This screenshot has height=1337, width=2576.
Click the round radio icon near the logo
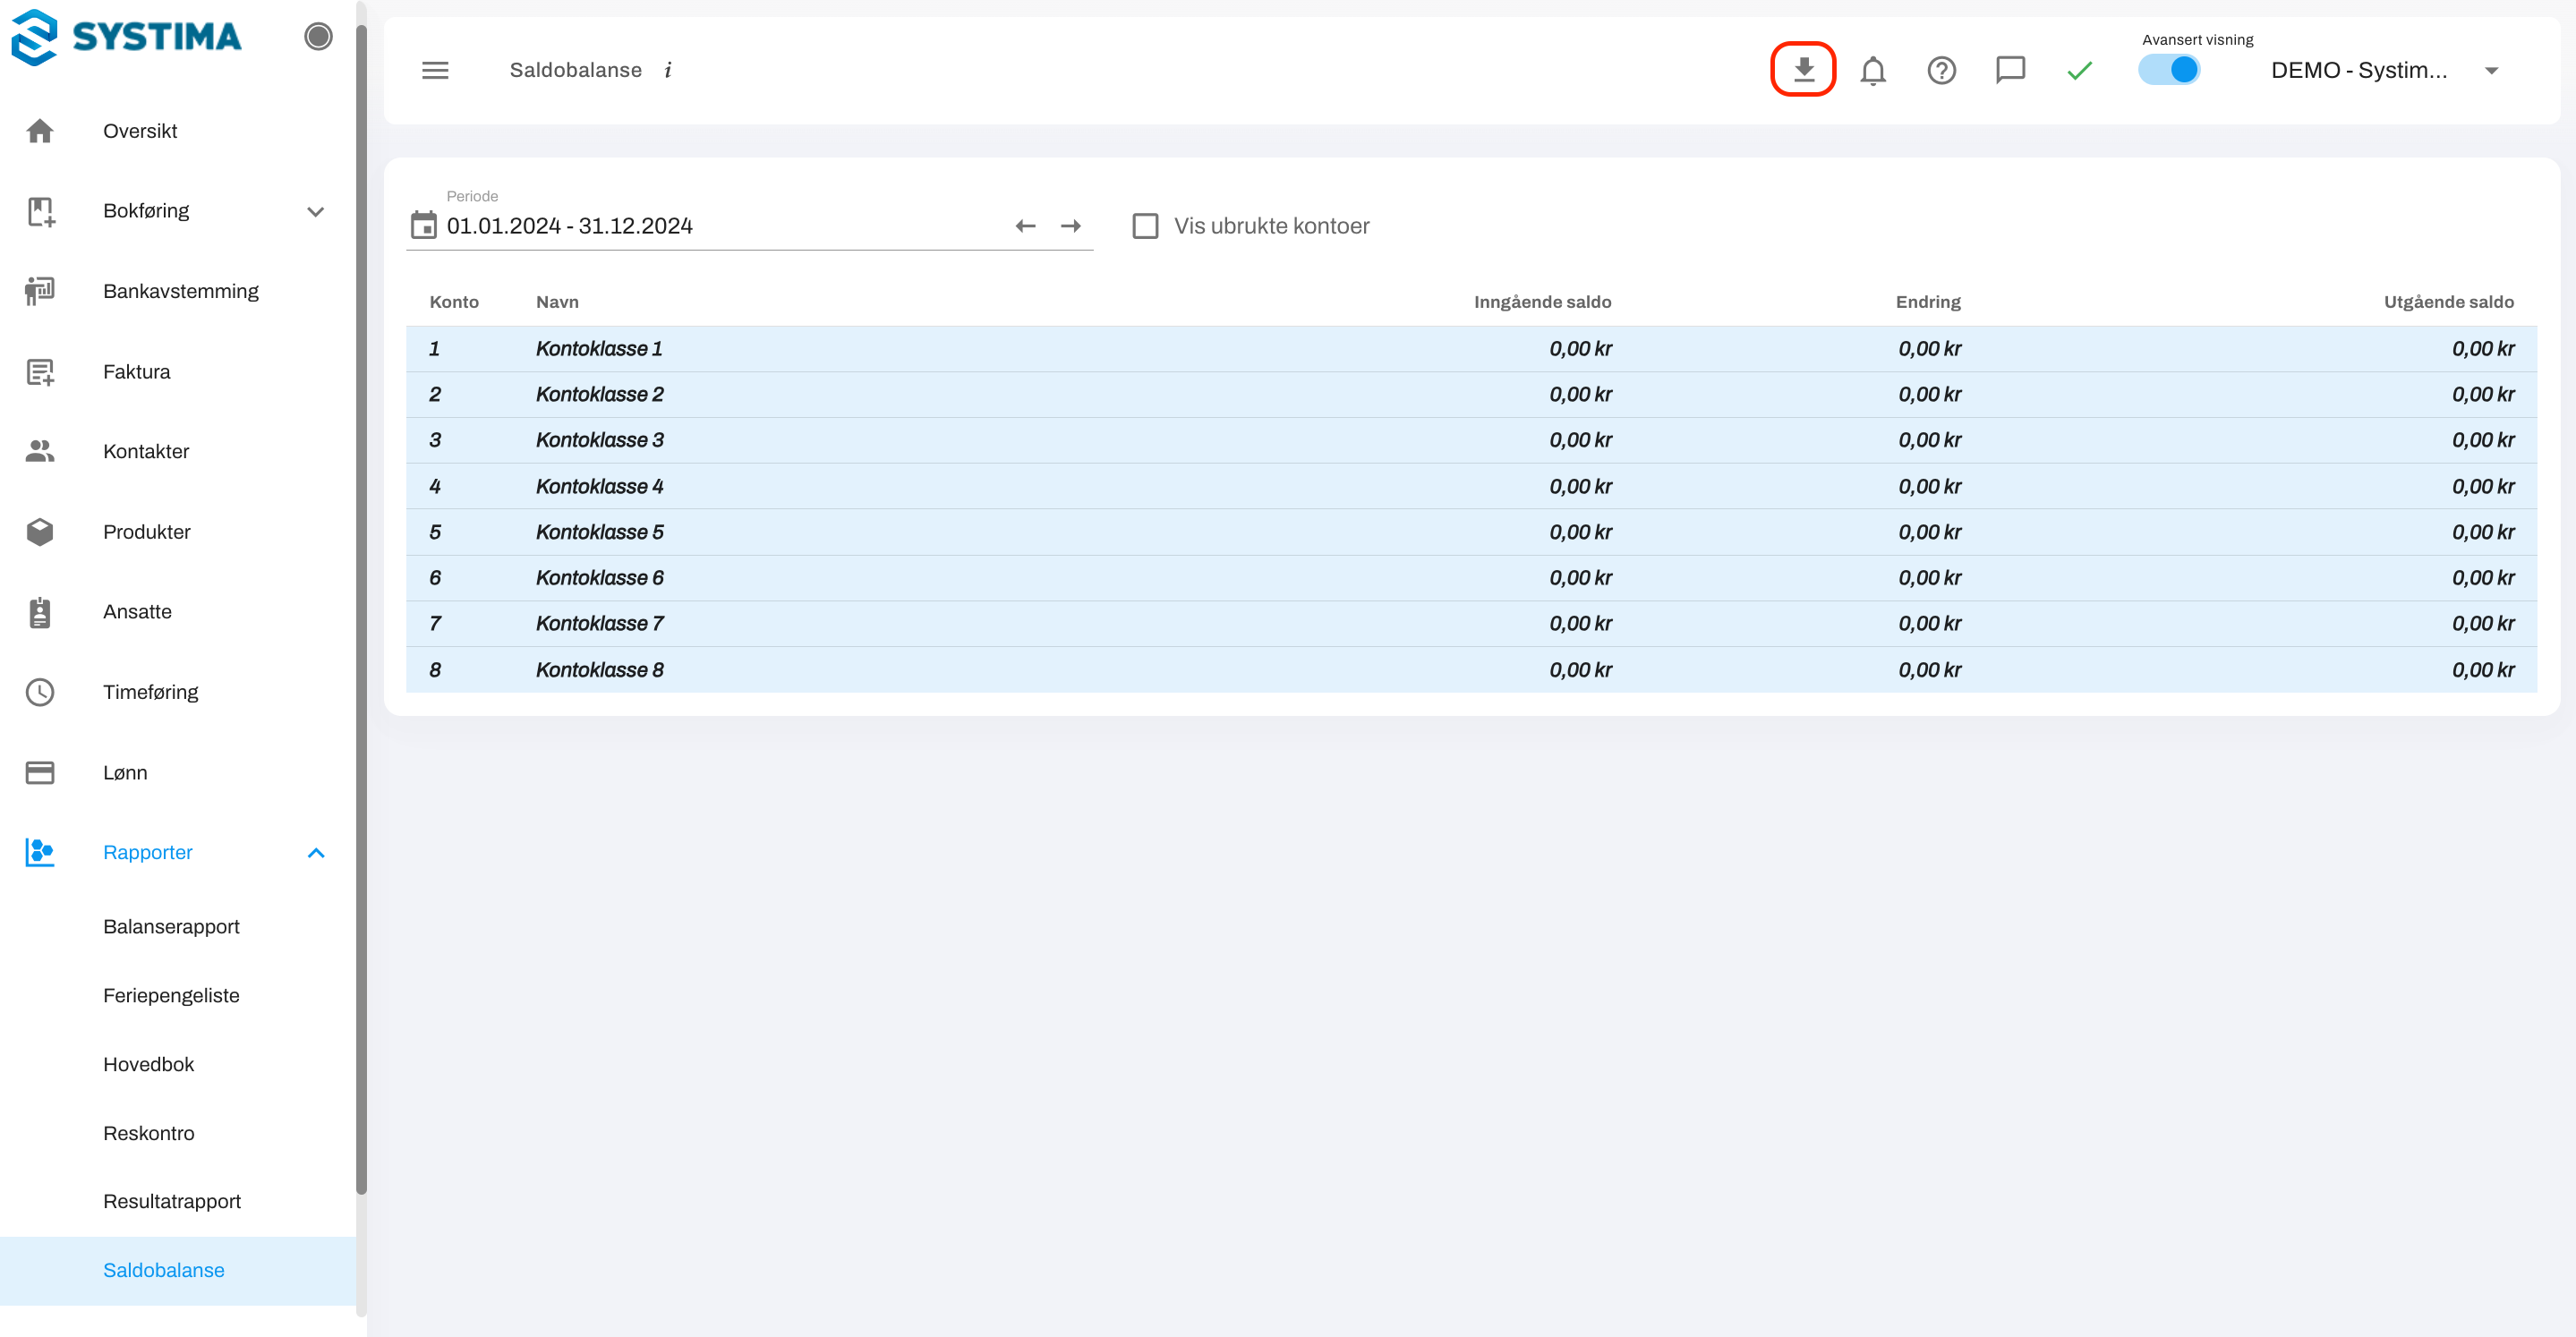tap(318, 37)
